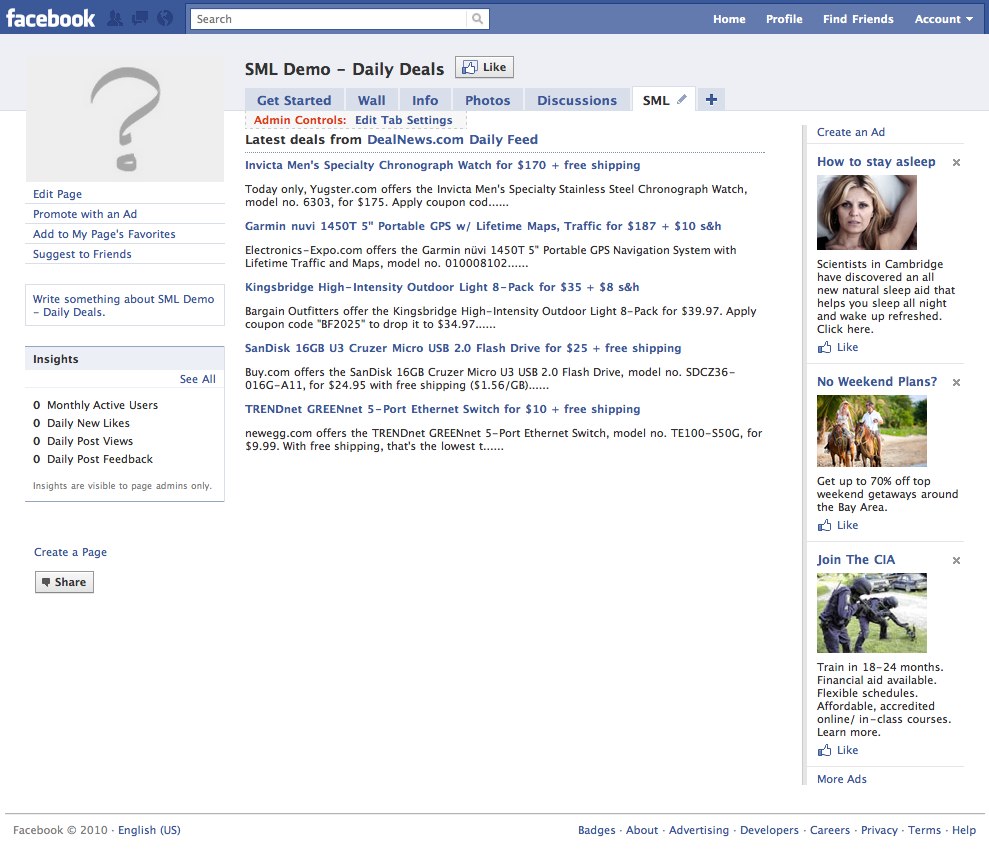Click the Write something about SML Demo box
This screenshot has height=850, width=989.
[x=125, y=305]
